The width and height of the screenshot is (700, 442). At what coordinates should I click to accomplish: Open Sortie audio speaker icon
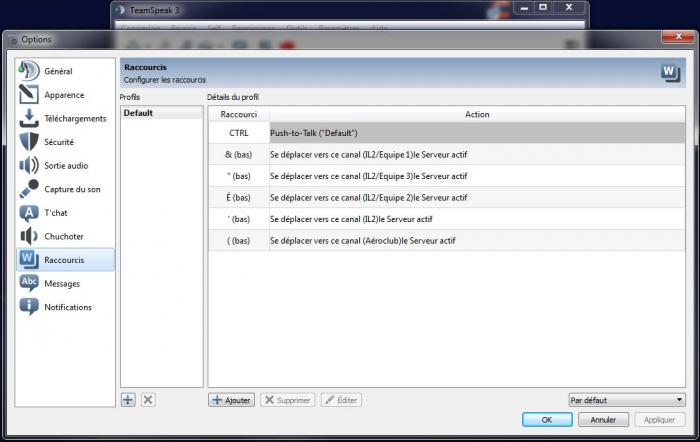point(29,166)
